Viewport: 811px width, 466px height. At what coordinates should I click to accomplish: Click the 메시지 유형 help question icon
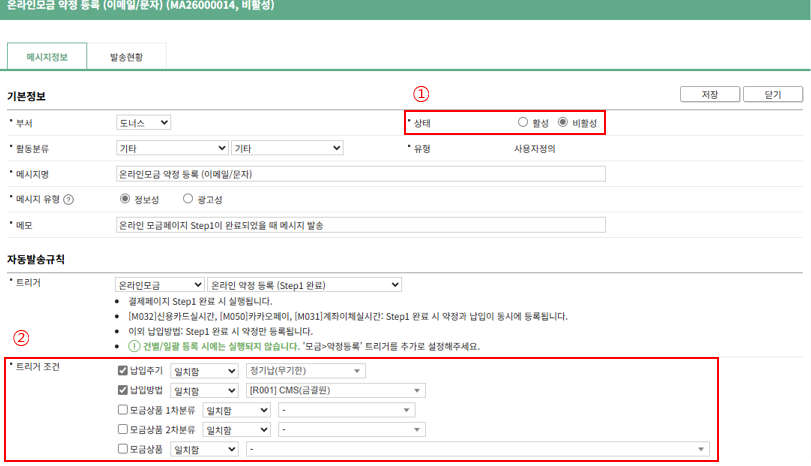tap(68, 200)
